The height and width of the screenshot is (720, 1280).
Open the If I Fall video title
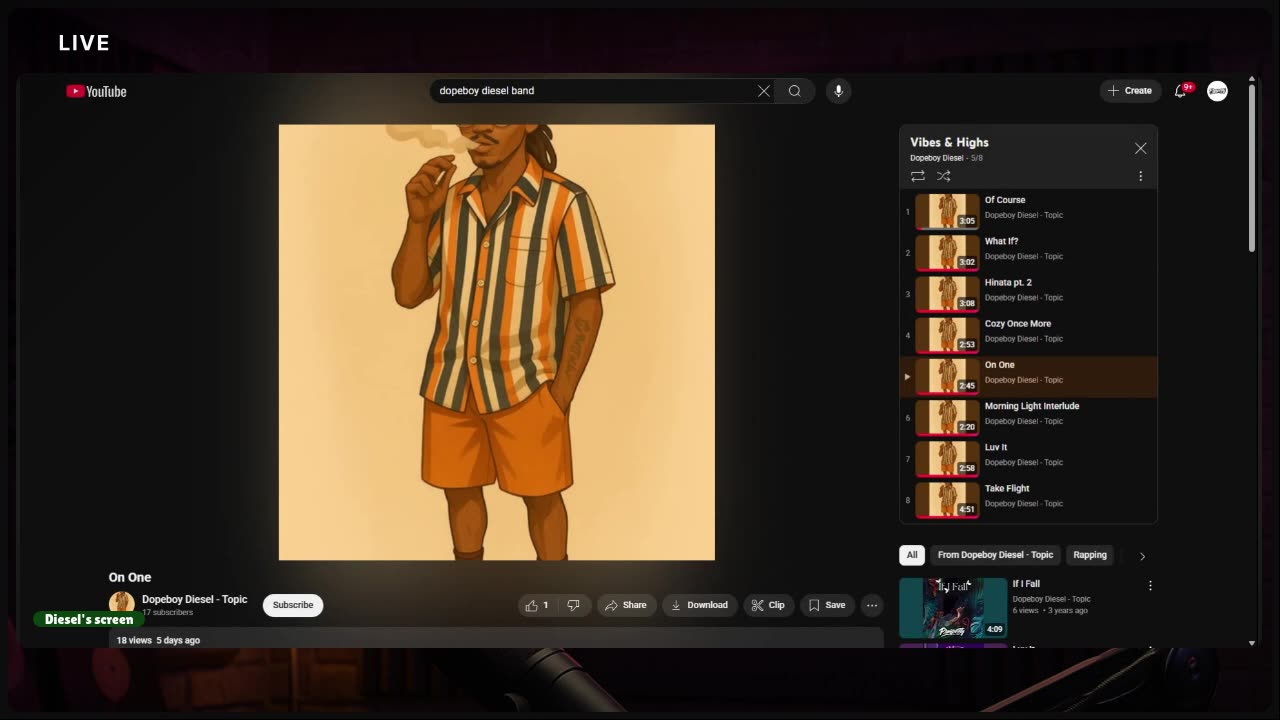(1026, 584)
